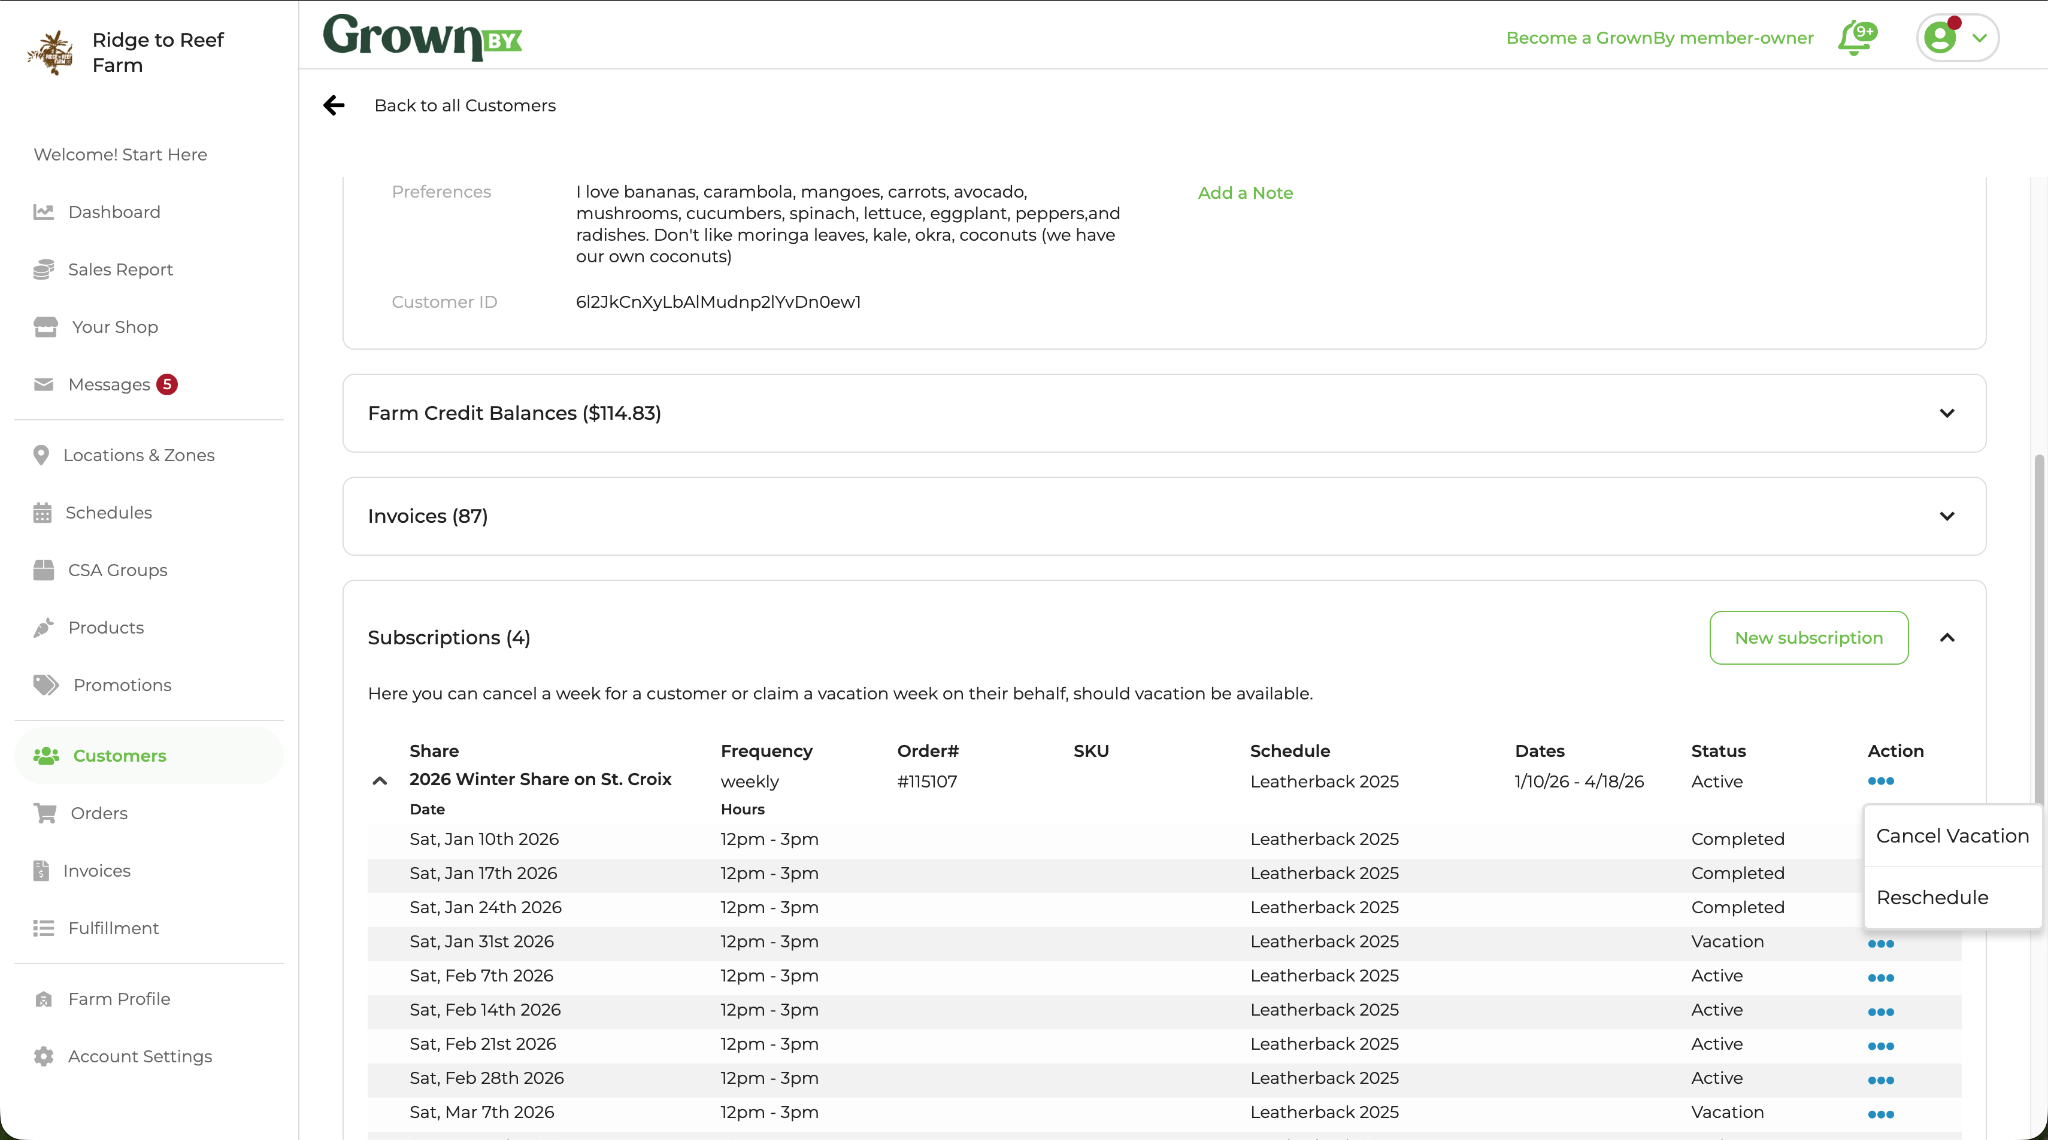This screenshot has width=2048, height=1140.
Task: Open three-dot actions for Feb 7th 2026
Action: [1880, 978]
